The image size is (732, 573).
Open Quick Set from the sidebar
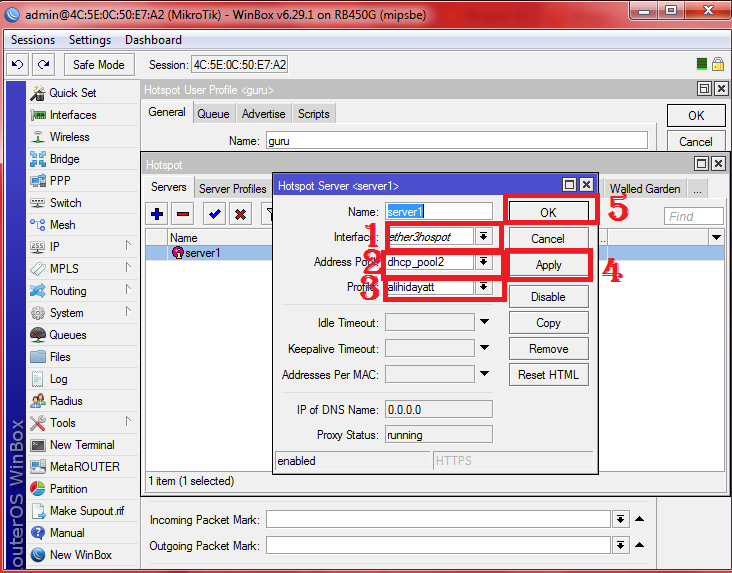(x=83, y=93)
